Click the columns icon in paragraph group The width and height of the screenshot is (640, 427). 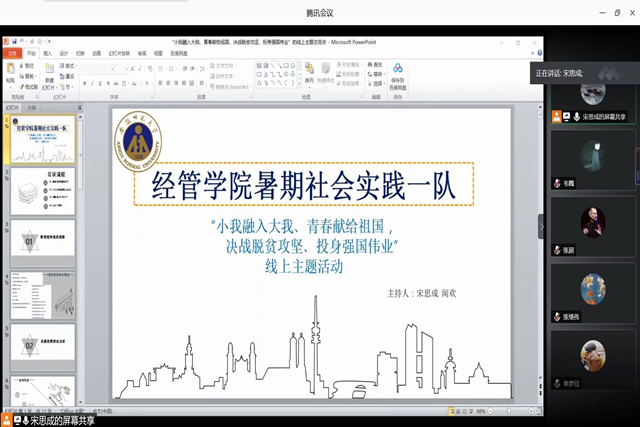click(x=201, y=83)
